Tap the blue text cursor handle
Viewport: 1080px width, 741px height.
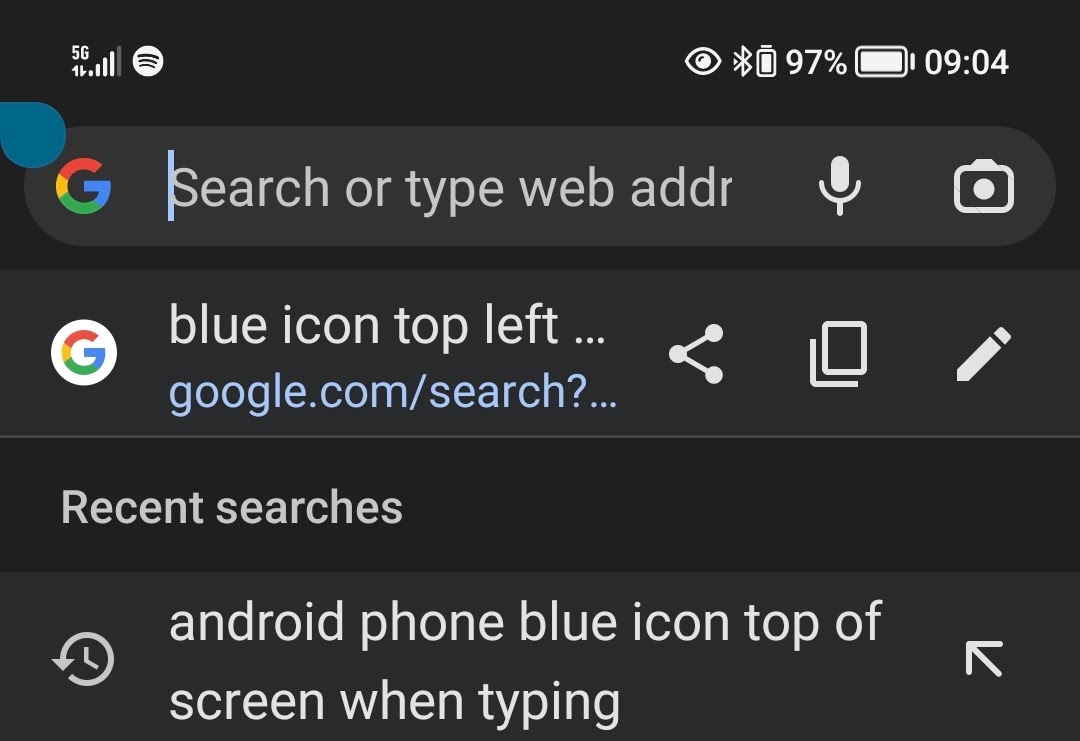[32, 134]
